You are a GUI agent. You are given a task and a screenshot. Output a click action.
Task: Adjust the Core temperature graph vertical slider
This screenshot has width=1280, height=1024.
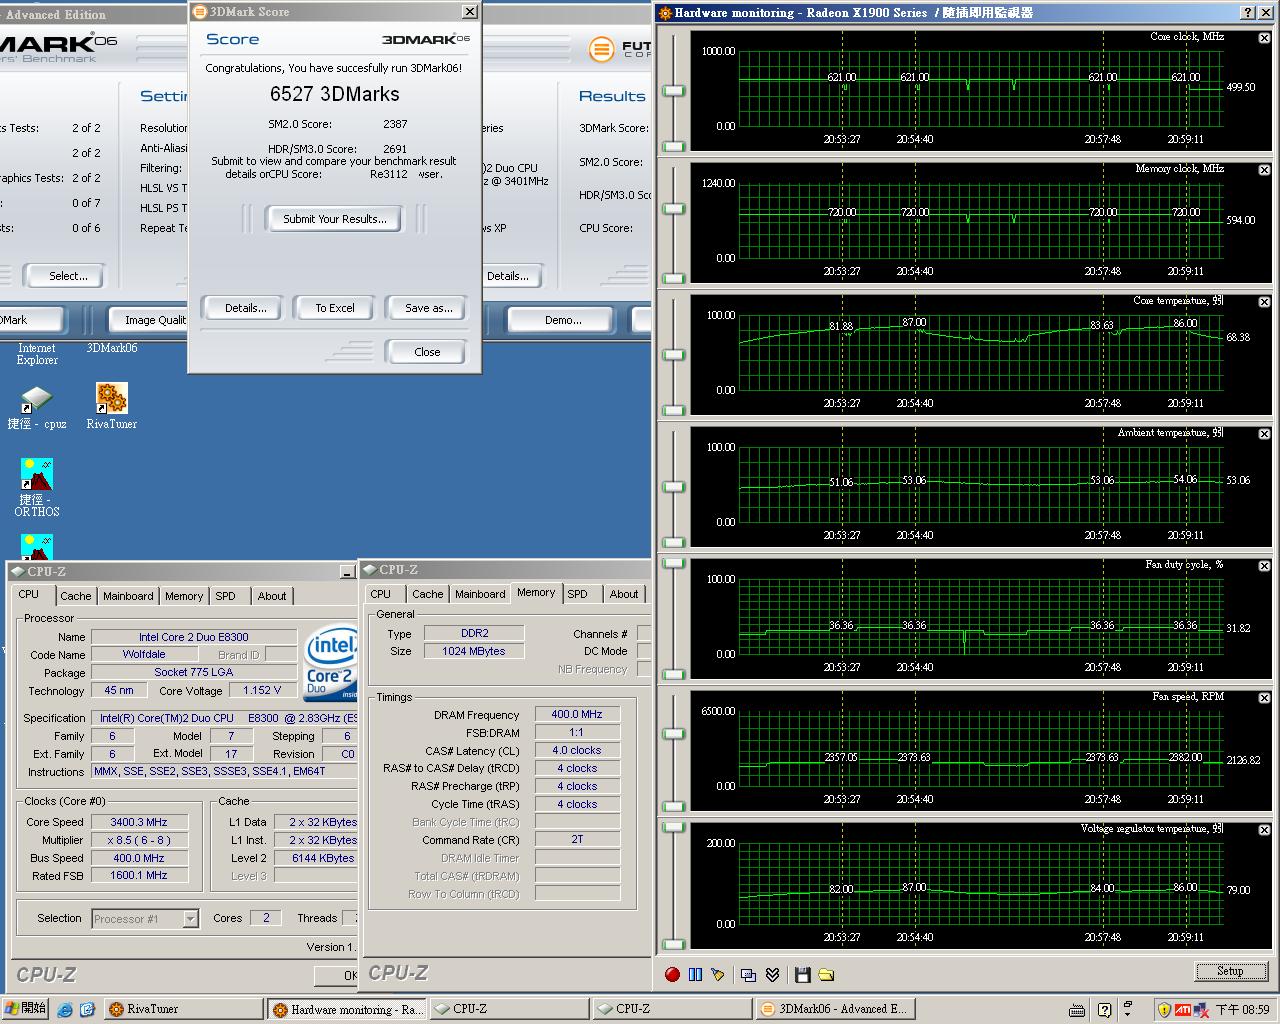[674, 355]
